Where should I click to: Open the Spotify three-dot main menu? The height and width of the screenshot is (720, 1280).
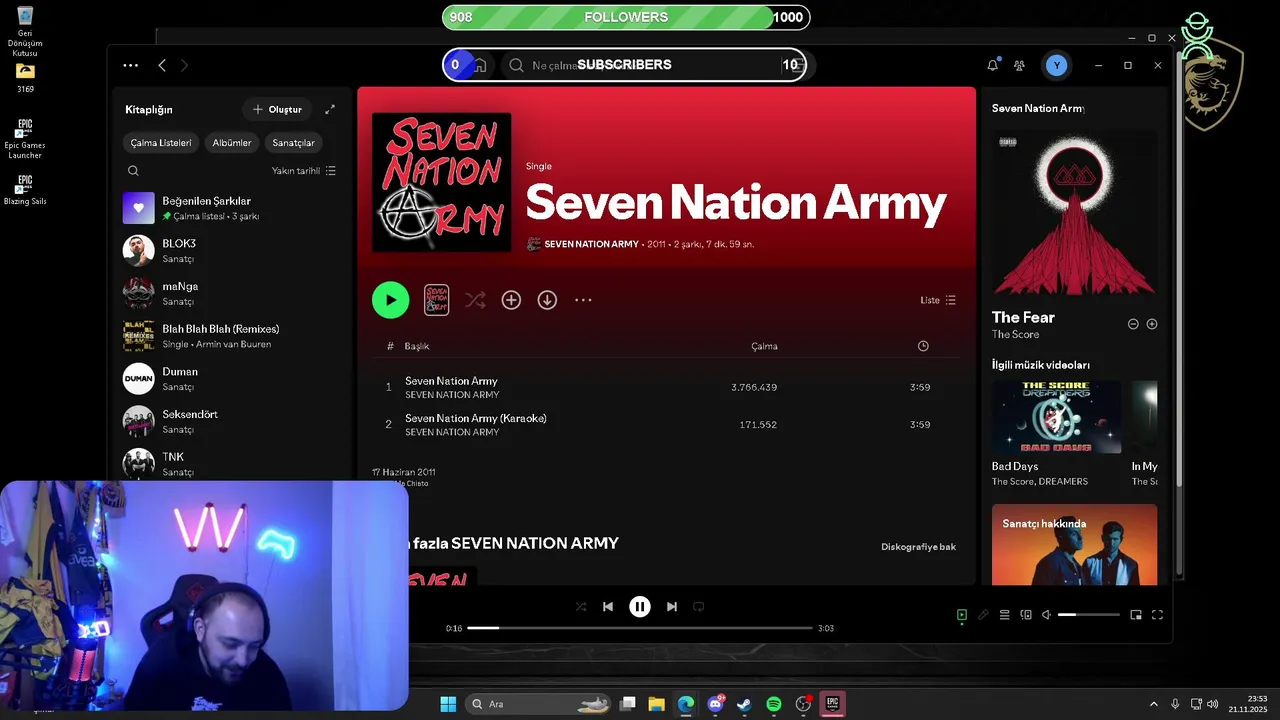pos(131,65)
